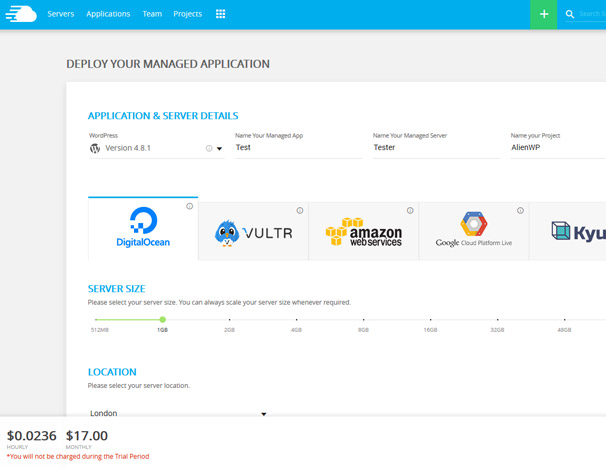
Task: Select the Kyup provider tab
Action: pos(568,231)
